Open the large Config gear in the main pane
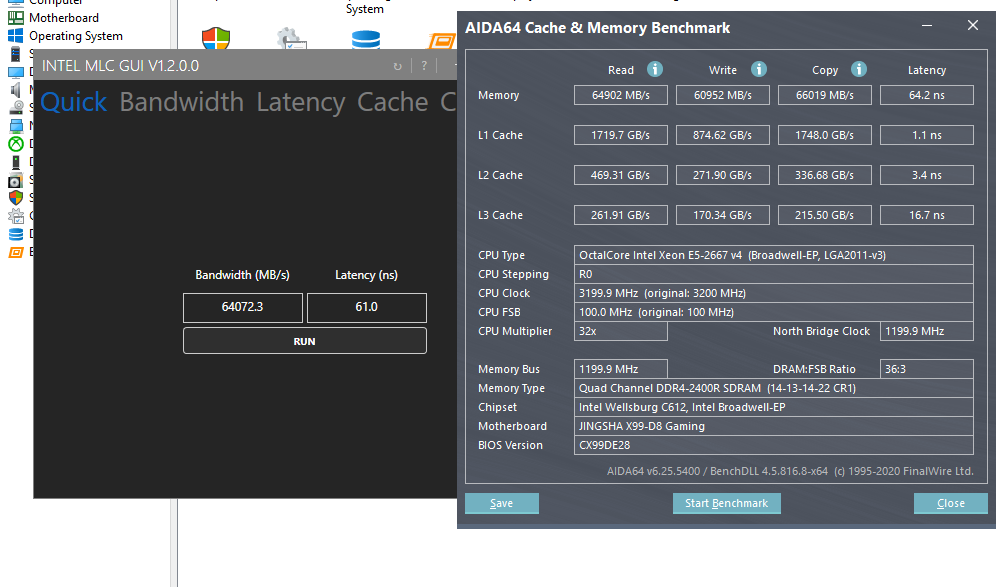The width and height of the screenshot is (1008, 587). coord(291,38)
